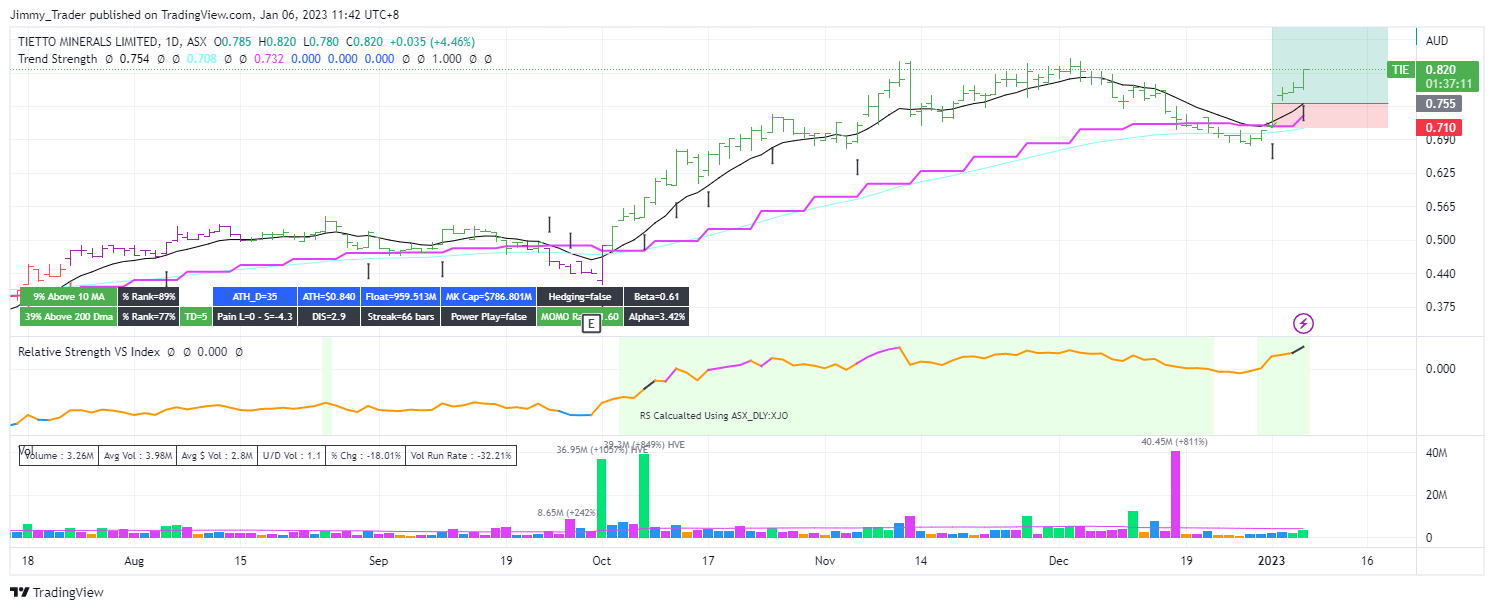Click the 'DIS=2.9' stat box
Viewport: 1494px width, 610px height.
coord(327,316)
